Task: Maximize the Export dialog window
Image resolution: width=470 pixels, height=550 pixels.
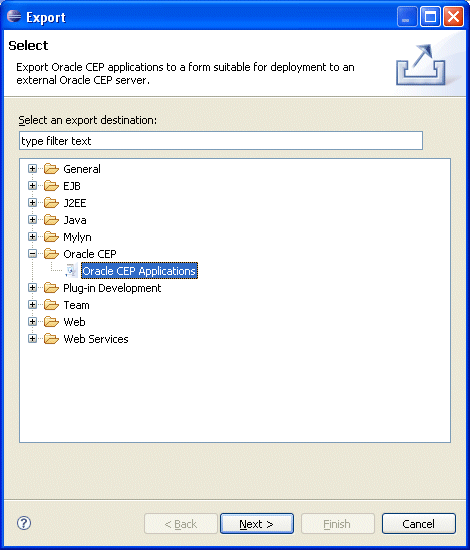Action: 430,16
